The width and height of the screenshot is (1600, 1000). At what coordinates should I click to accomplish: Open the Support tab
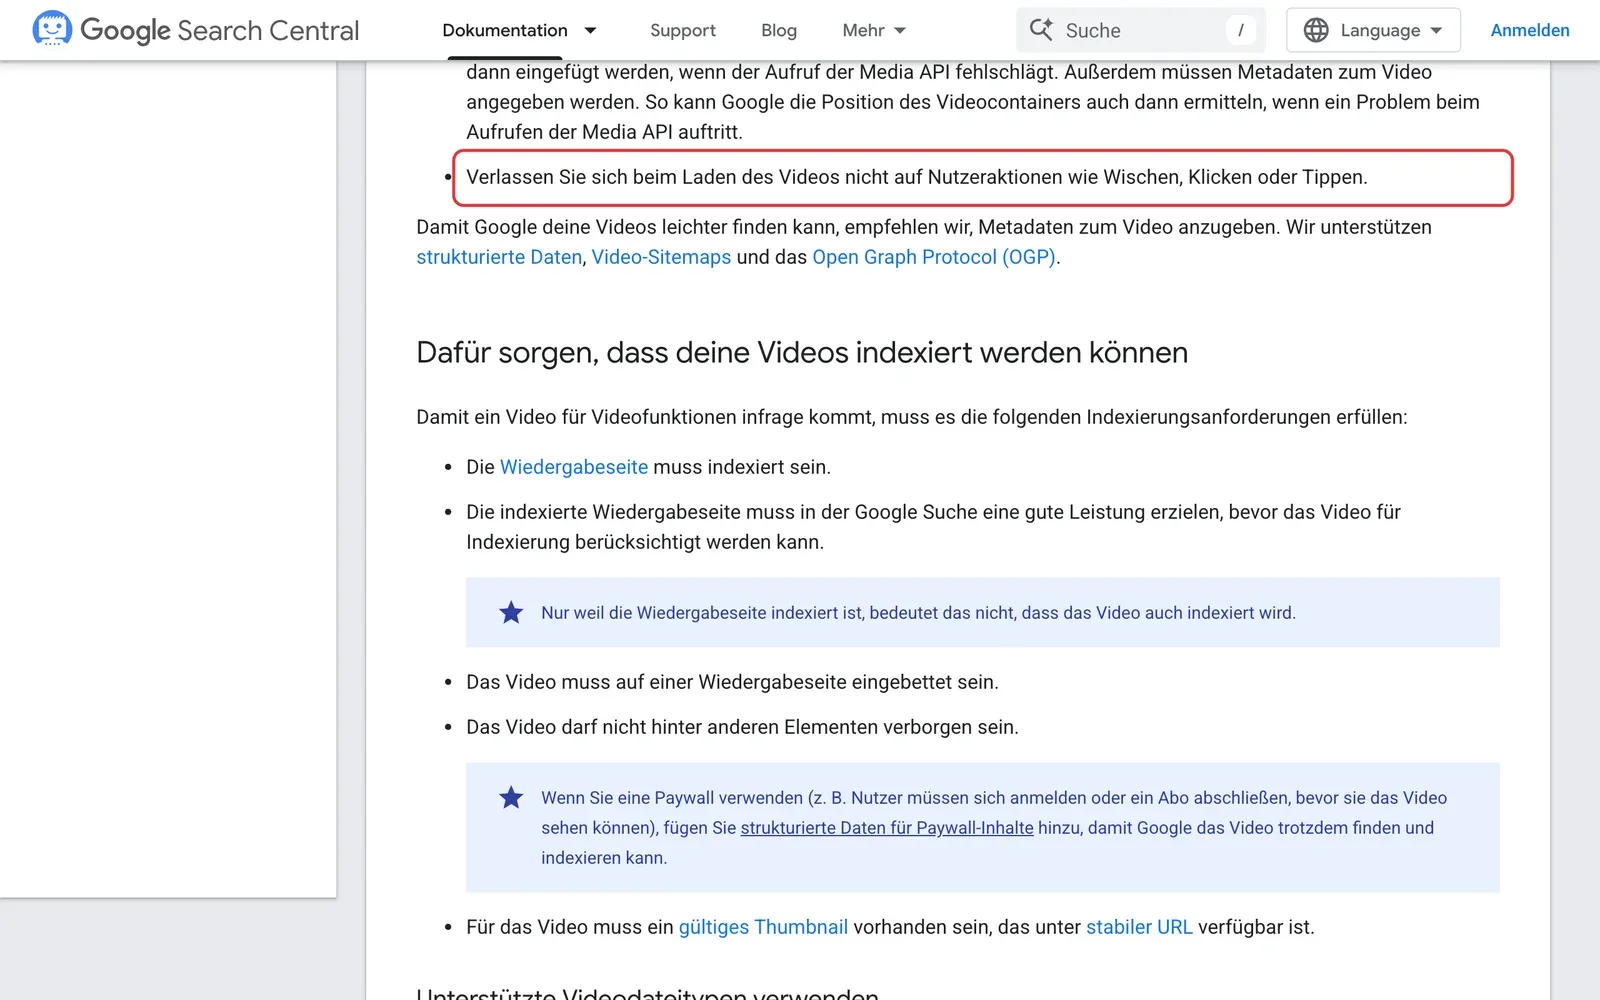tap(683, 30)
